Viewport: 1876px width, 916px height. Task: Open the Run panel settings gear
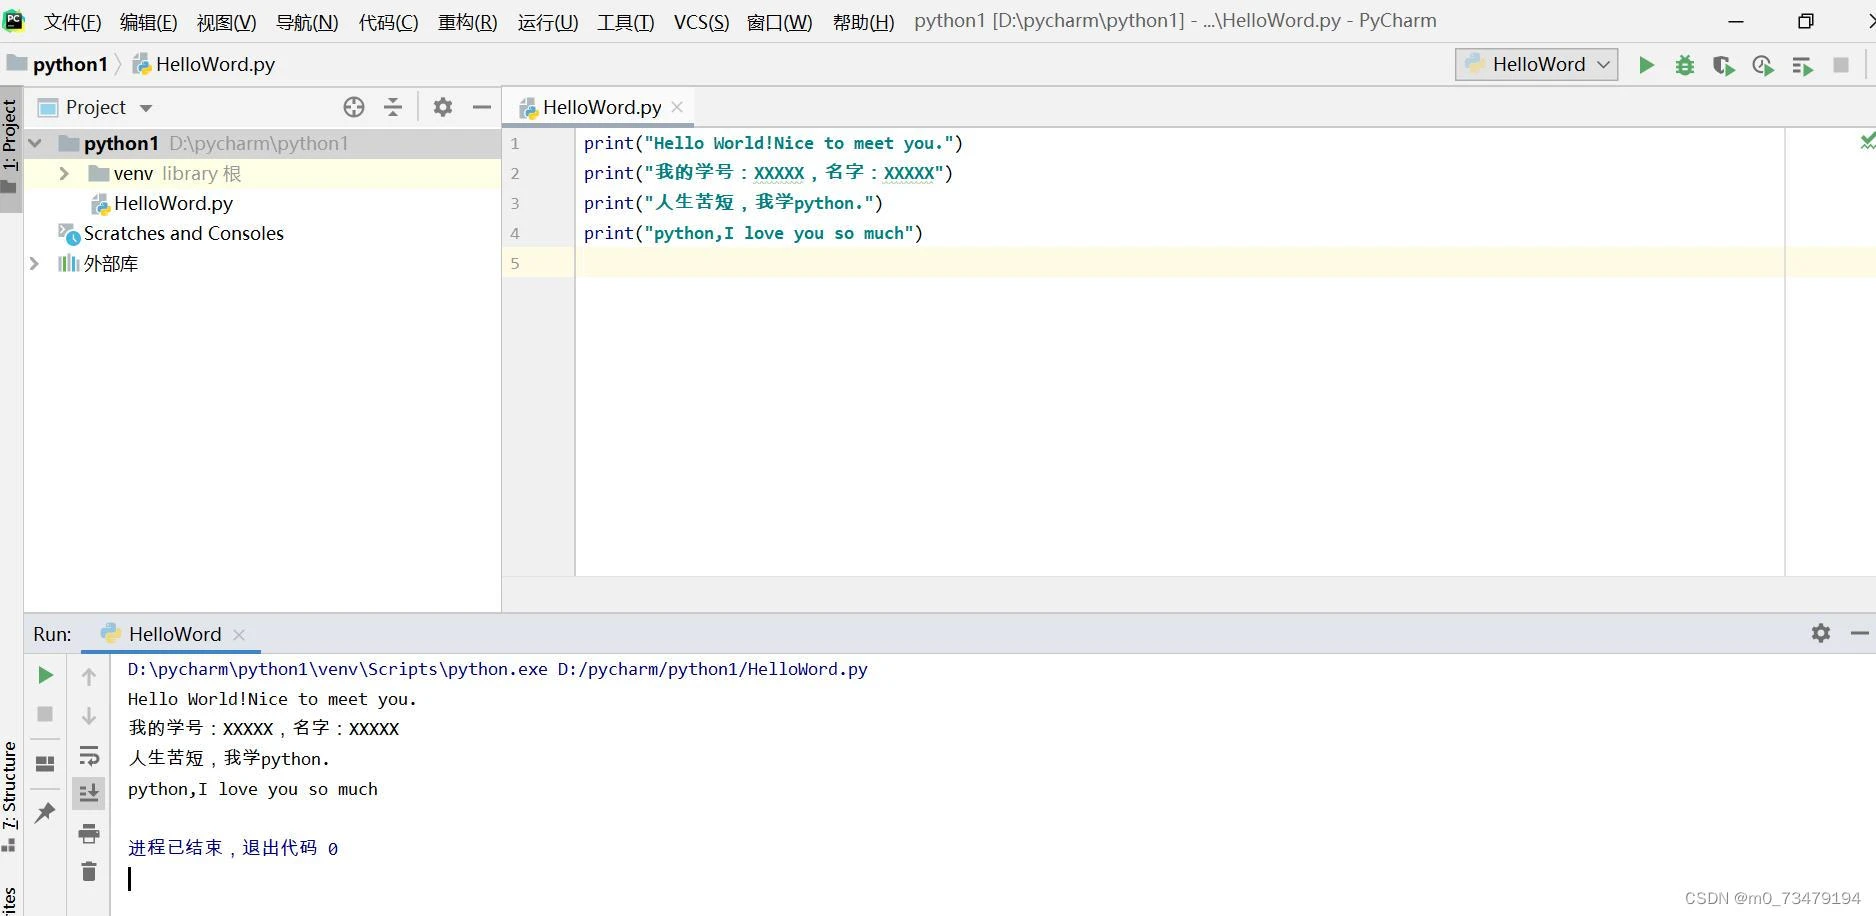[x=1821, y=633]
